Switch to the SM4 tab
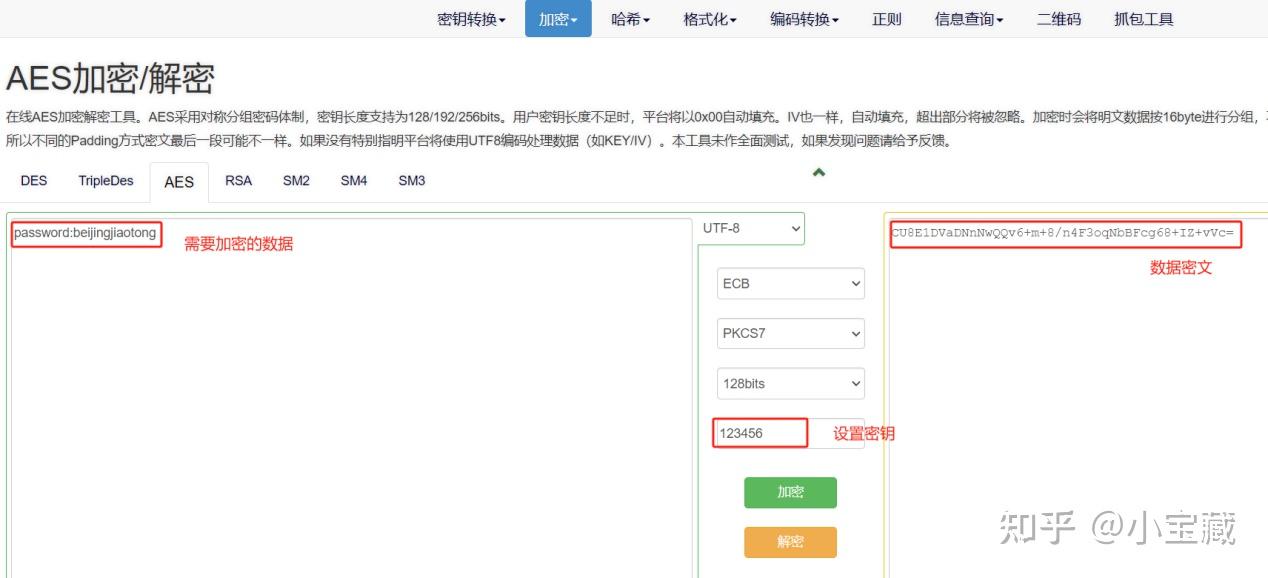The height and width of the screenshot is (578, 1268). pos(353,181)
